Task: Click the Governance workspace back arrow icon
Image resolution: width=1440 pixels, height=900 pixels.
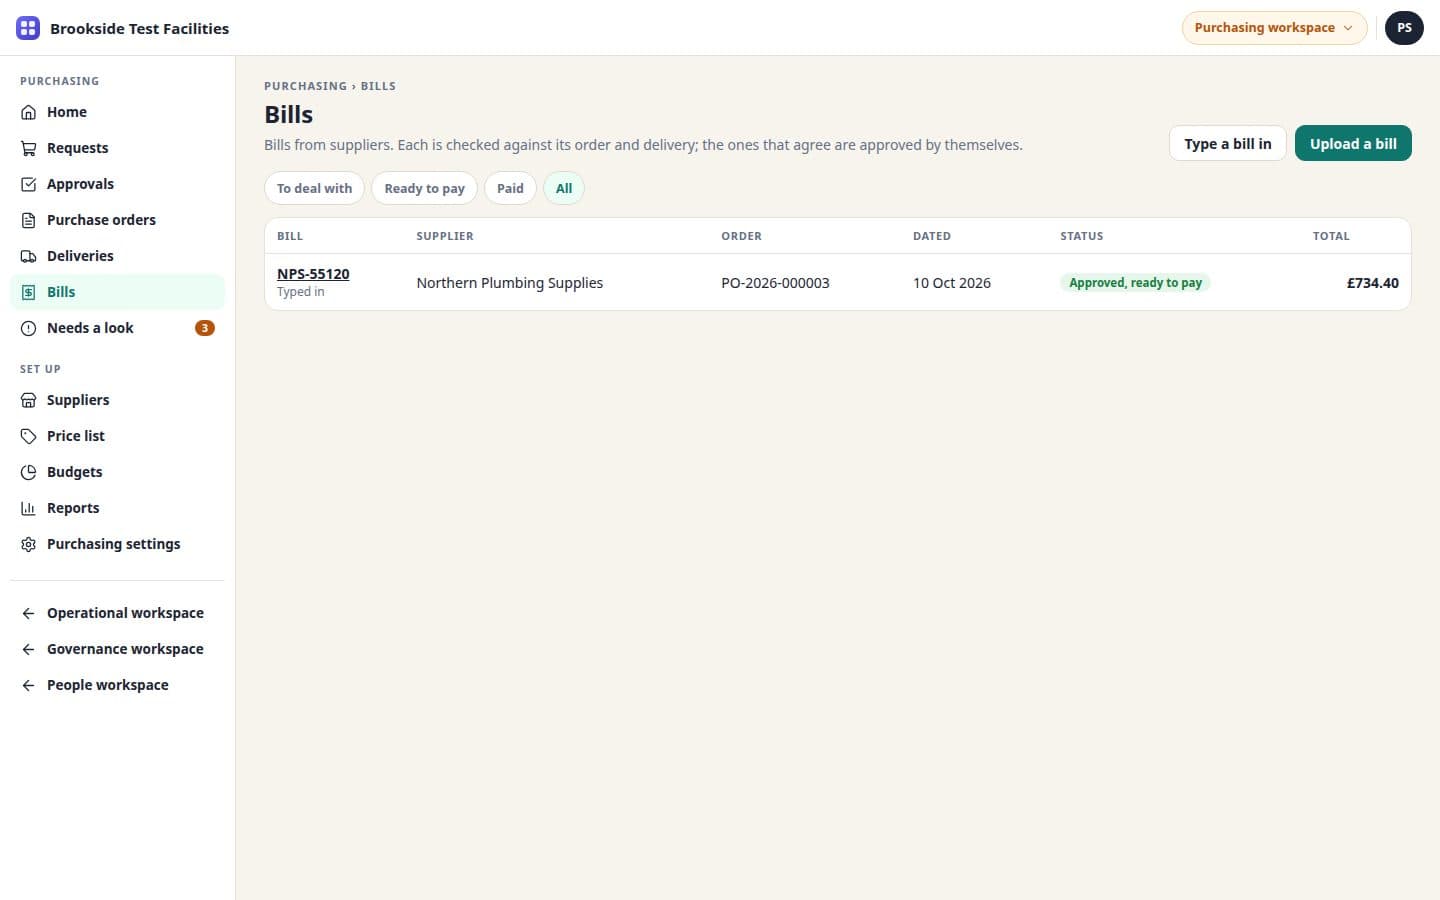Action: [x=28, y=649]
